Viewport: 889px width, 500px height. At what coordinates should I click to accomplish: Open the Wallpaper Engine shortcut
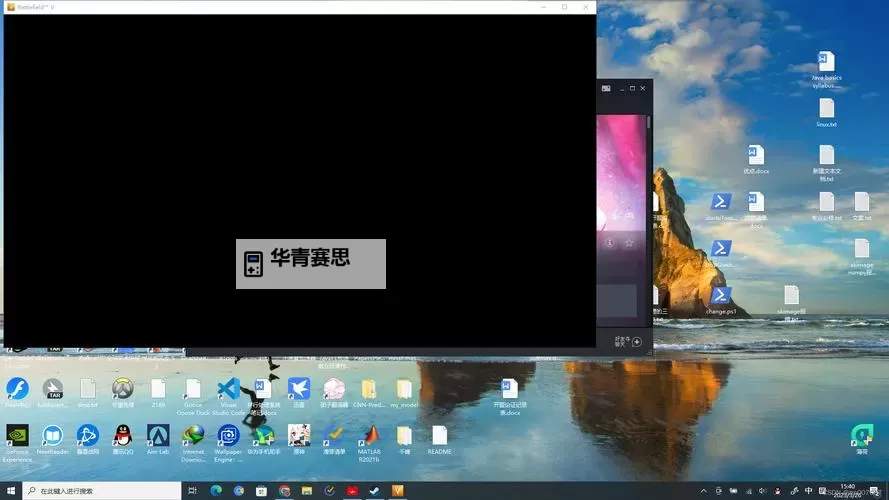[x=228, y=435]
